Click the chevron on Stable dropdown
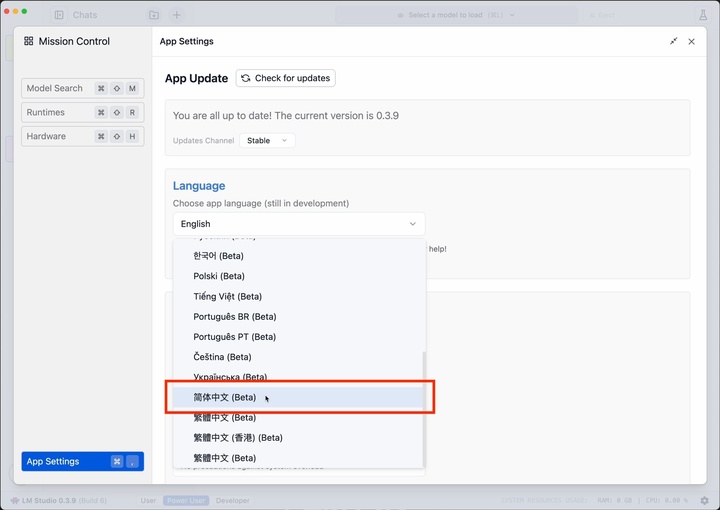The height and width of the screenshot is (510, 720). [x=284, y=140]
